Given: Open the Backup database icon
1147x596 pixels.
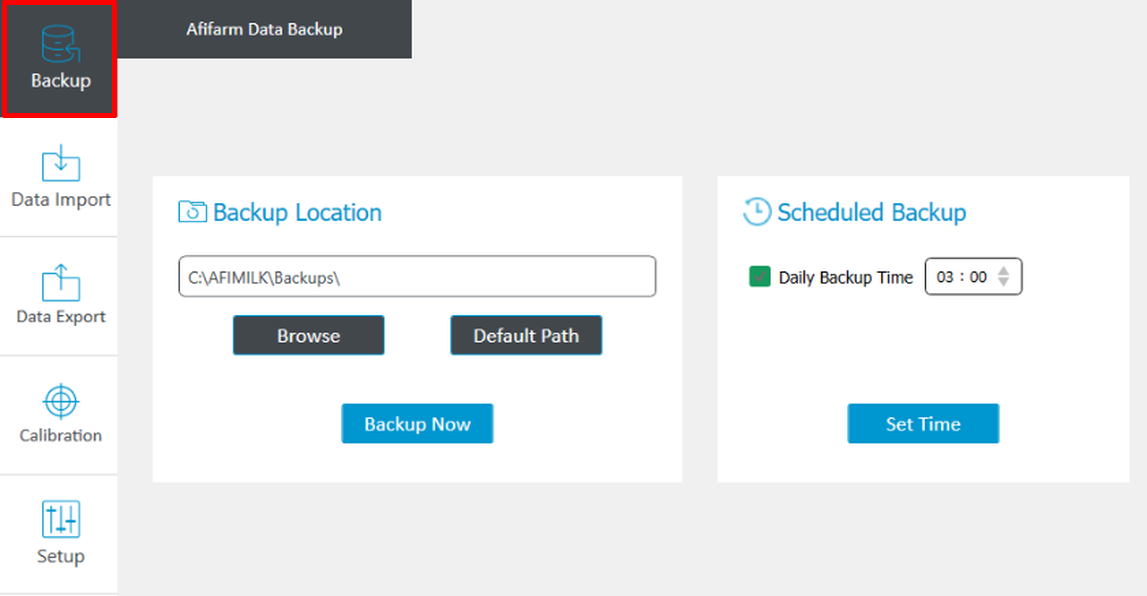Looking at the screenshot, I should 61,45.
